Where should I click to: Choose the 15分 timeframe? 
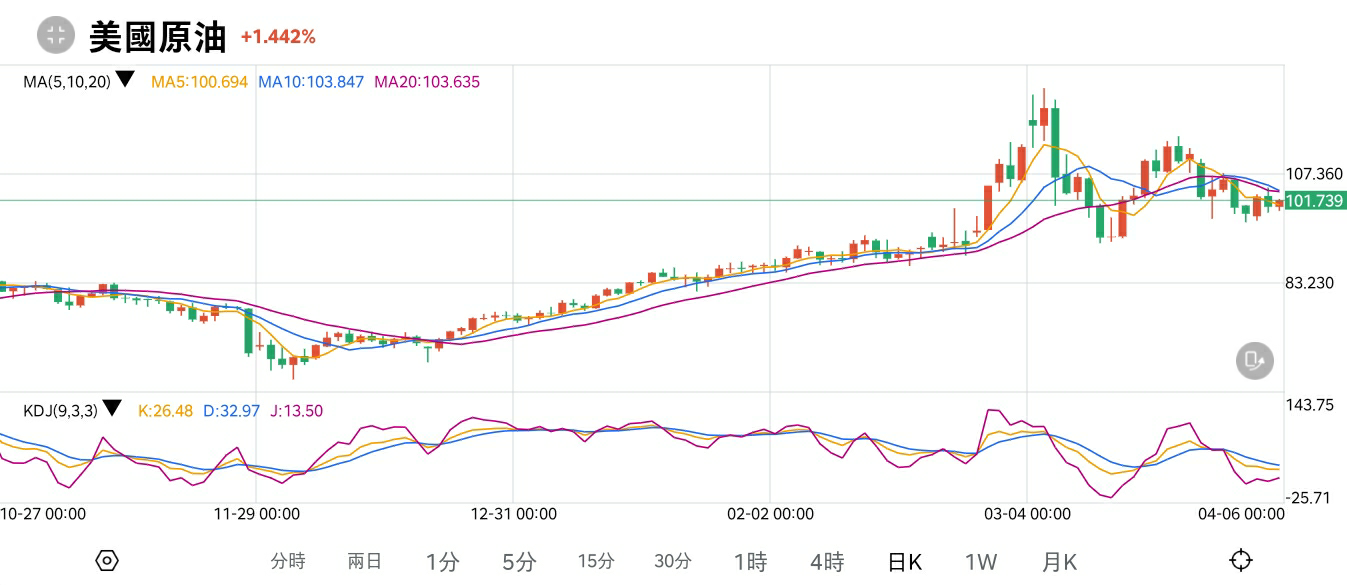pos(596,562)
